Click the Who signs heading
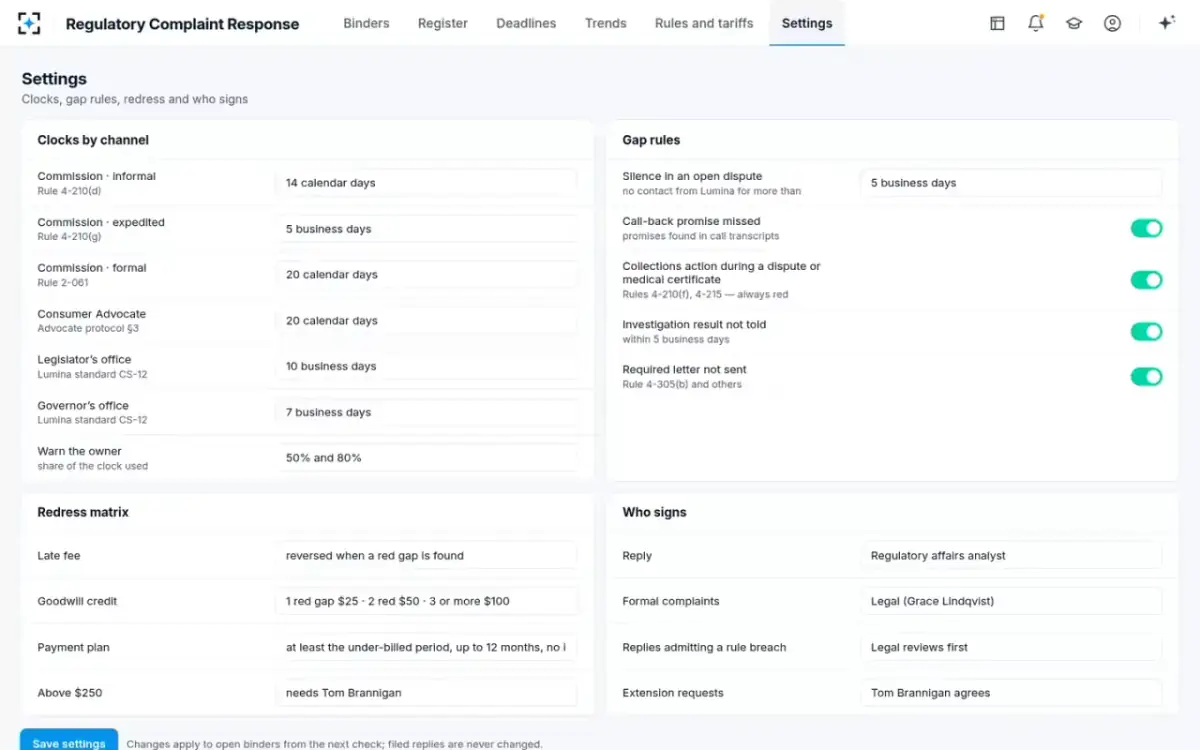The height and width of the screenshot is (750, 1200). [x=654, y=512]
